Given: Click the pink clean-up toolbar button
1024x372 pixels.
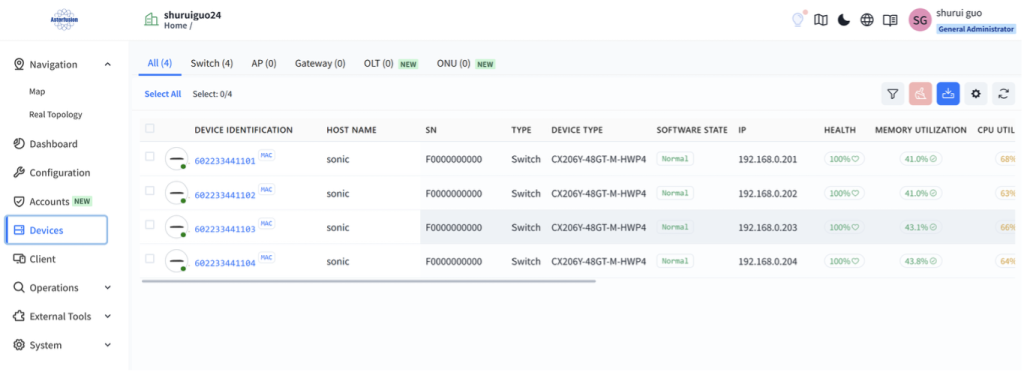Looking at the screenshot, I should tap(920, 94).
